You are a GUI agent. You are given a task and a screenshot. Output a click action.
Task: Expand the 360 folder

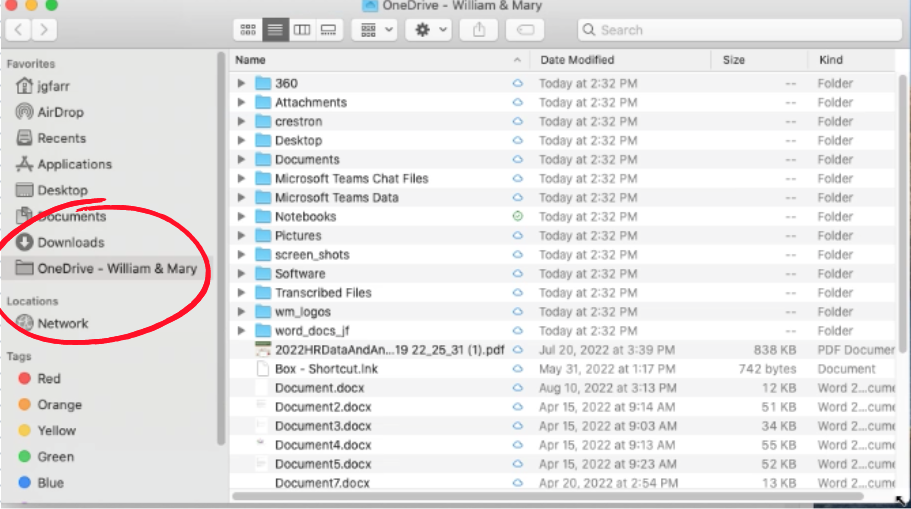coord(241,83)
